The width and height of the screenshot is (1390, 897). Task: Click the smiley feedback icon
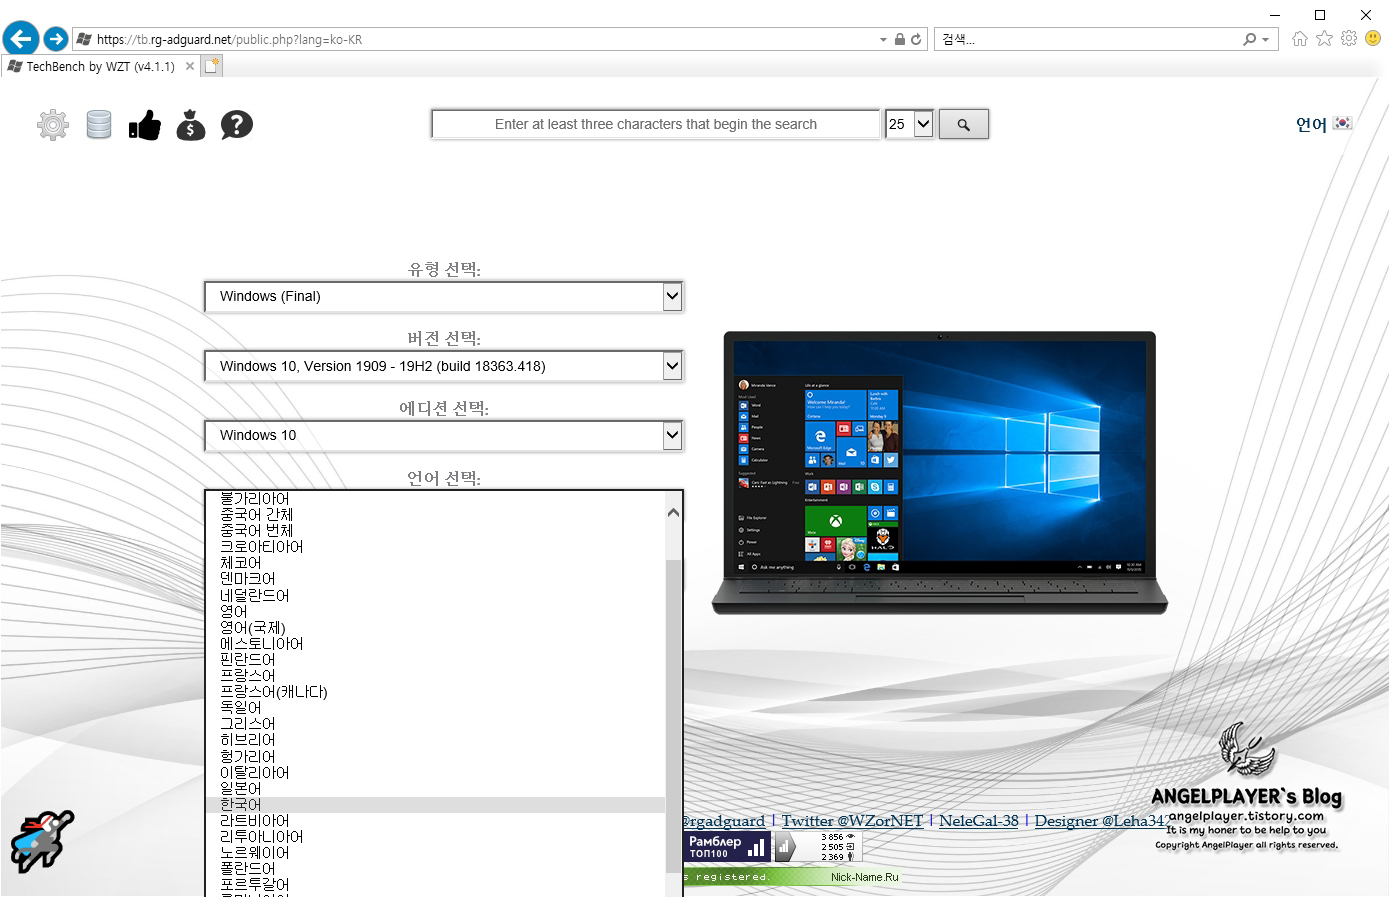(x=1373, y=39)
